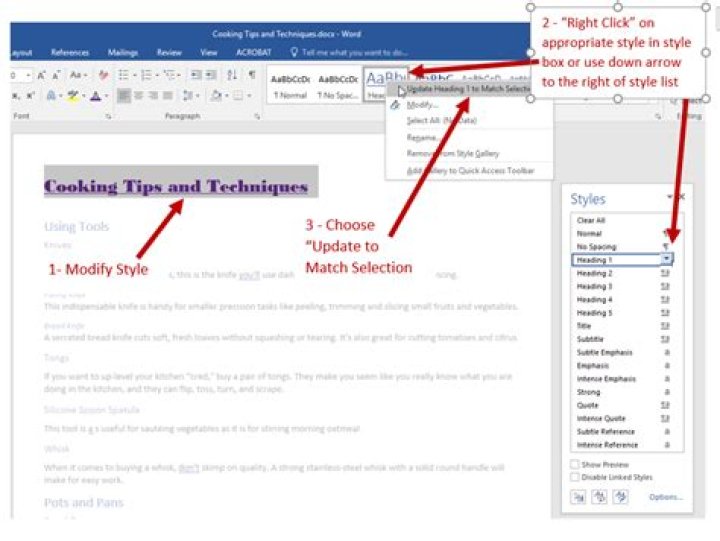Image resolution: width=720 pixels, height=541 pixels.
Task: Open the font size dropdown arrow
Action: pos(28,75)
